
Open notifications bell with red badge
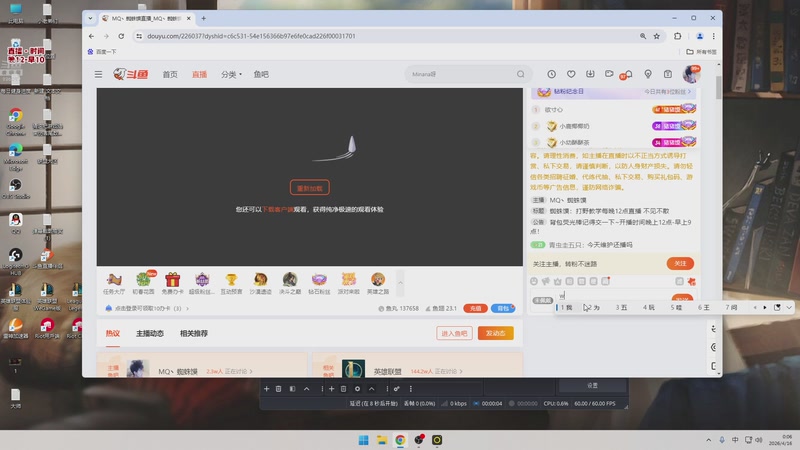628,74
